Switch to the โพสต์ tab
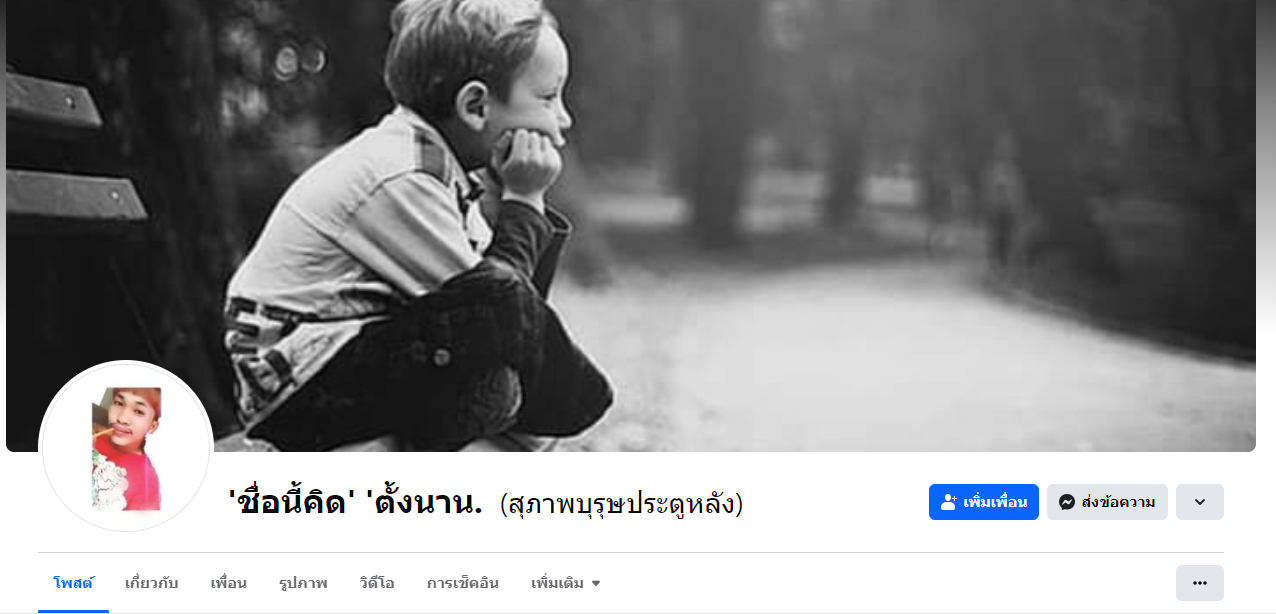The width and height of the screenshot is (1276, 614). (x=73, y=583)
